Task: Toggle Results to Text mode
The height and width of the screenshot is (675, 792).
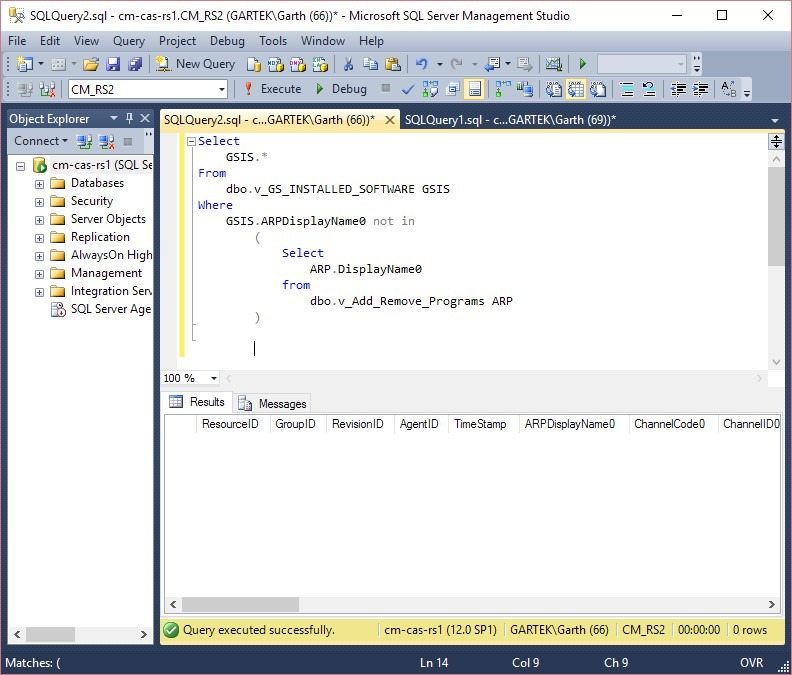Action: pos(554,89)
